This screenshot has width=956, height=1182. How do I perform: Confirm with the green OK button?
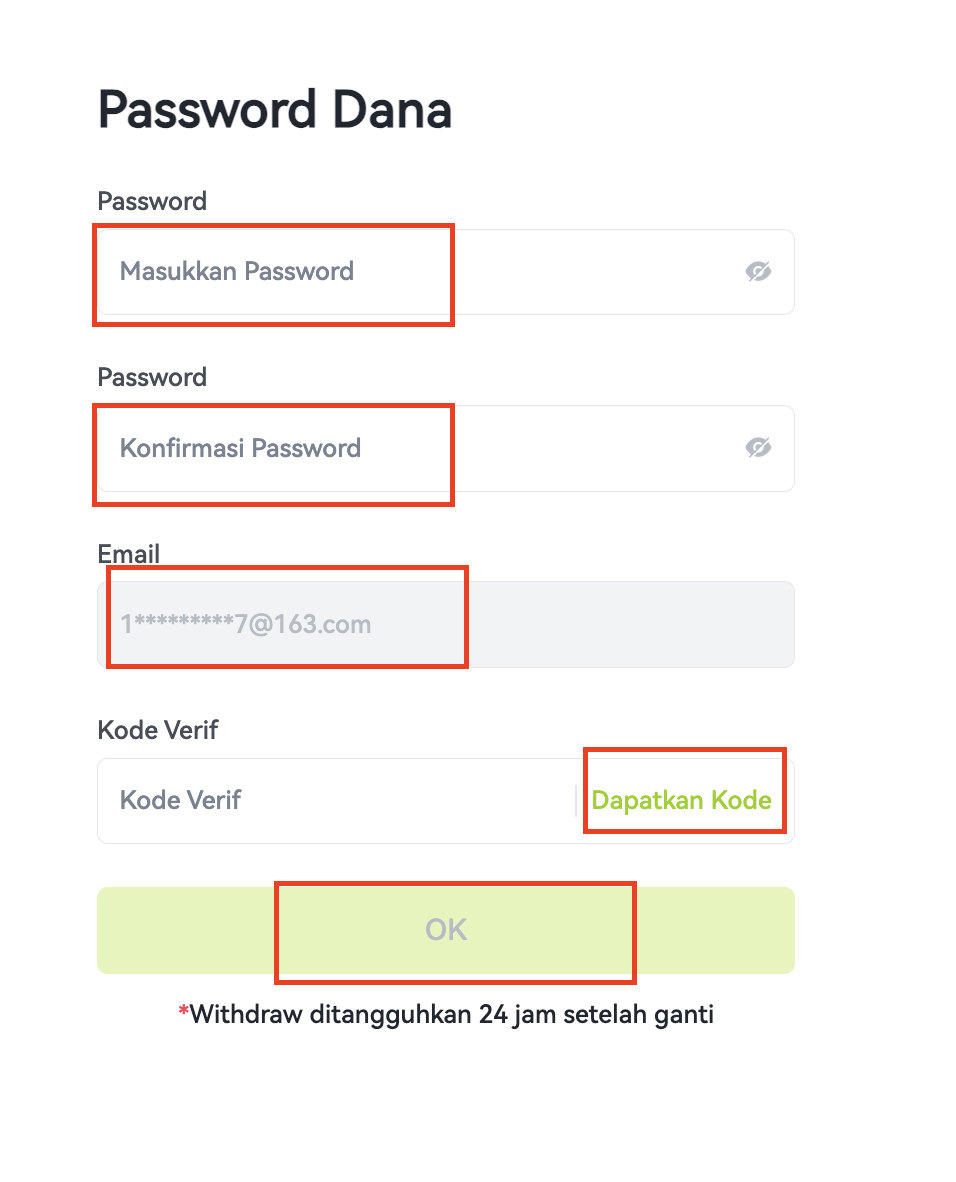(446, 930)
